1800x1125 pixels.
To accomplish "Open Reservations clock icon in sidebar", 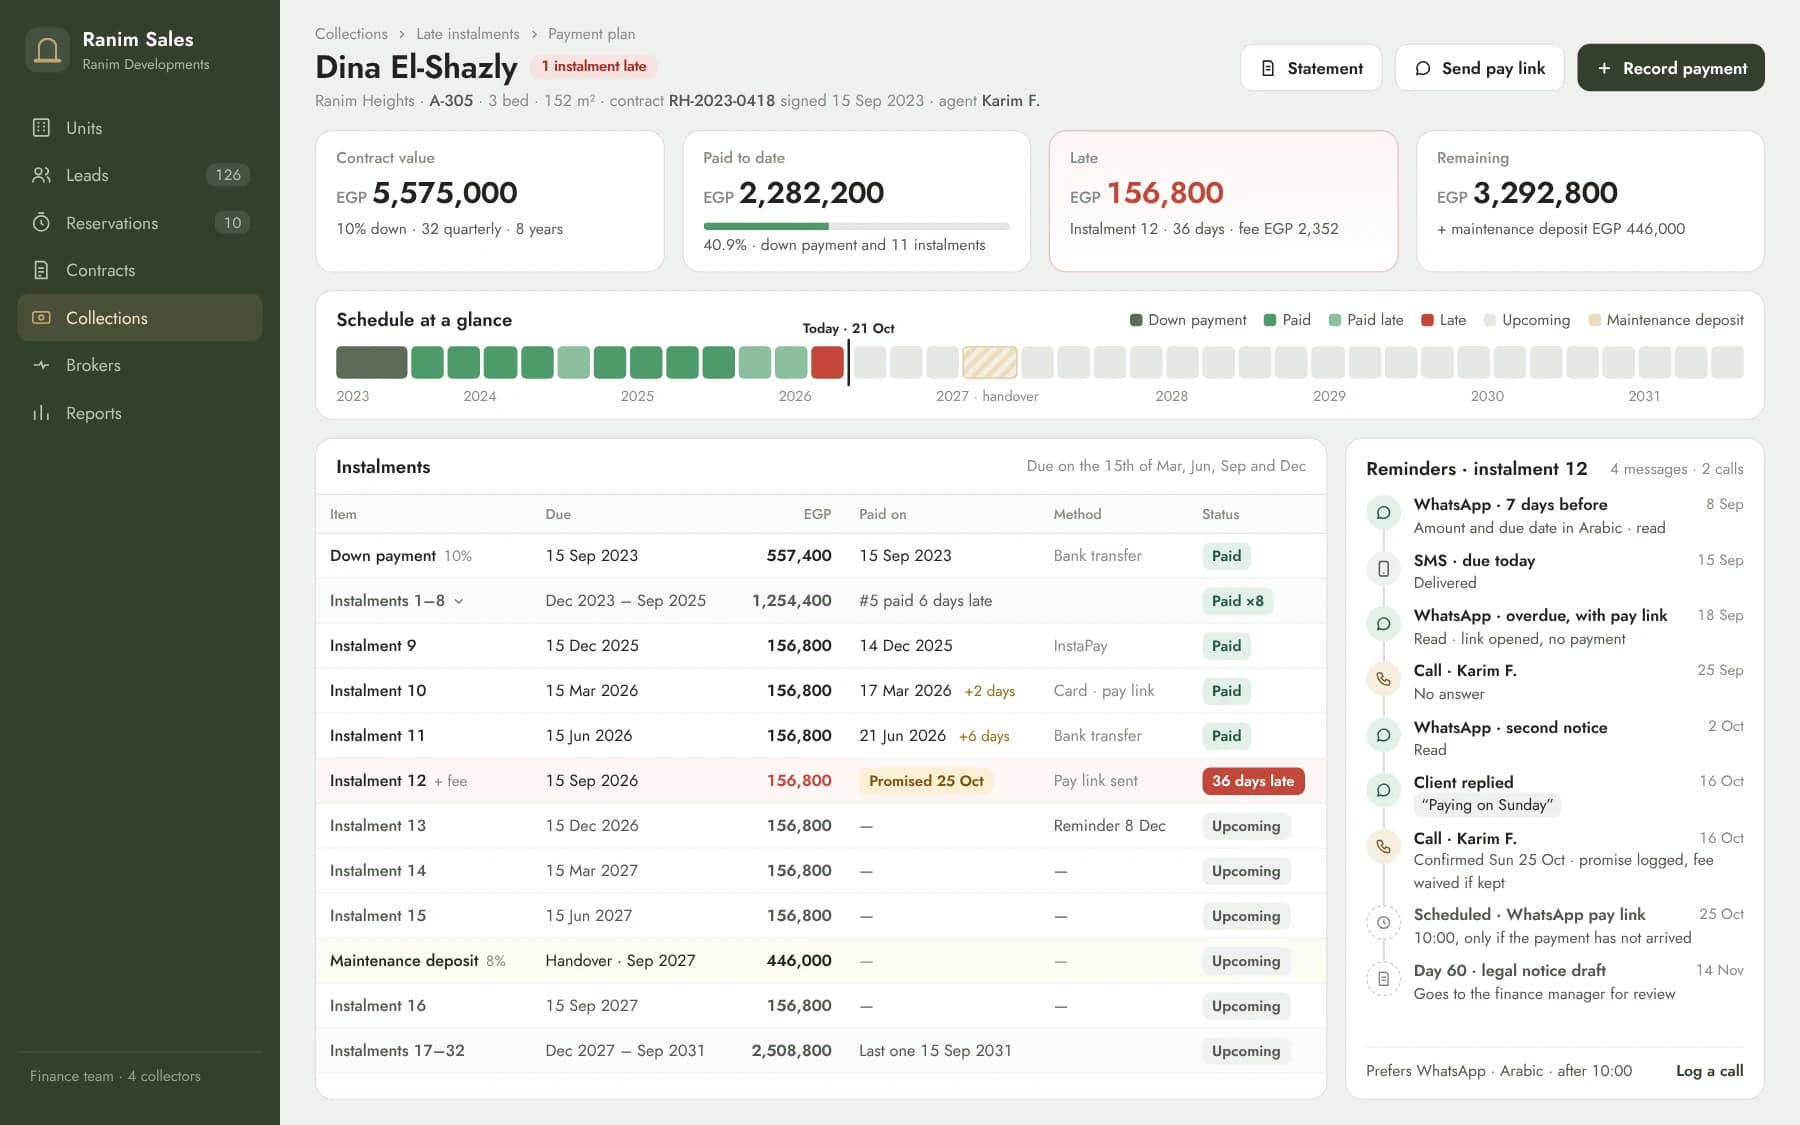I will [41, 223].
